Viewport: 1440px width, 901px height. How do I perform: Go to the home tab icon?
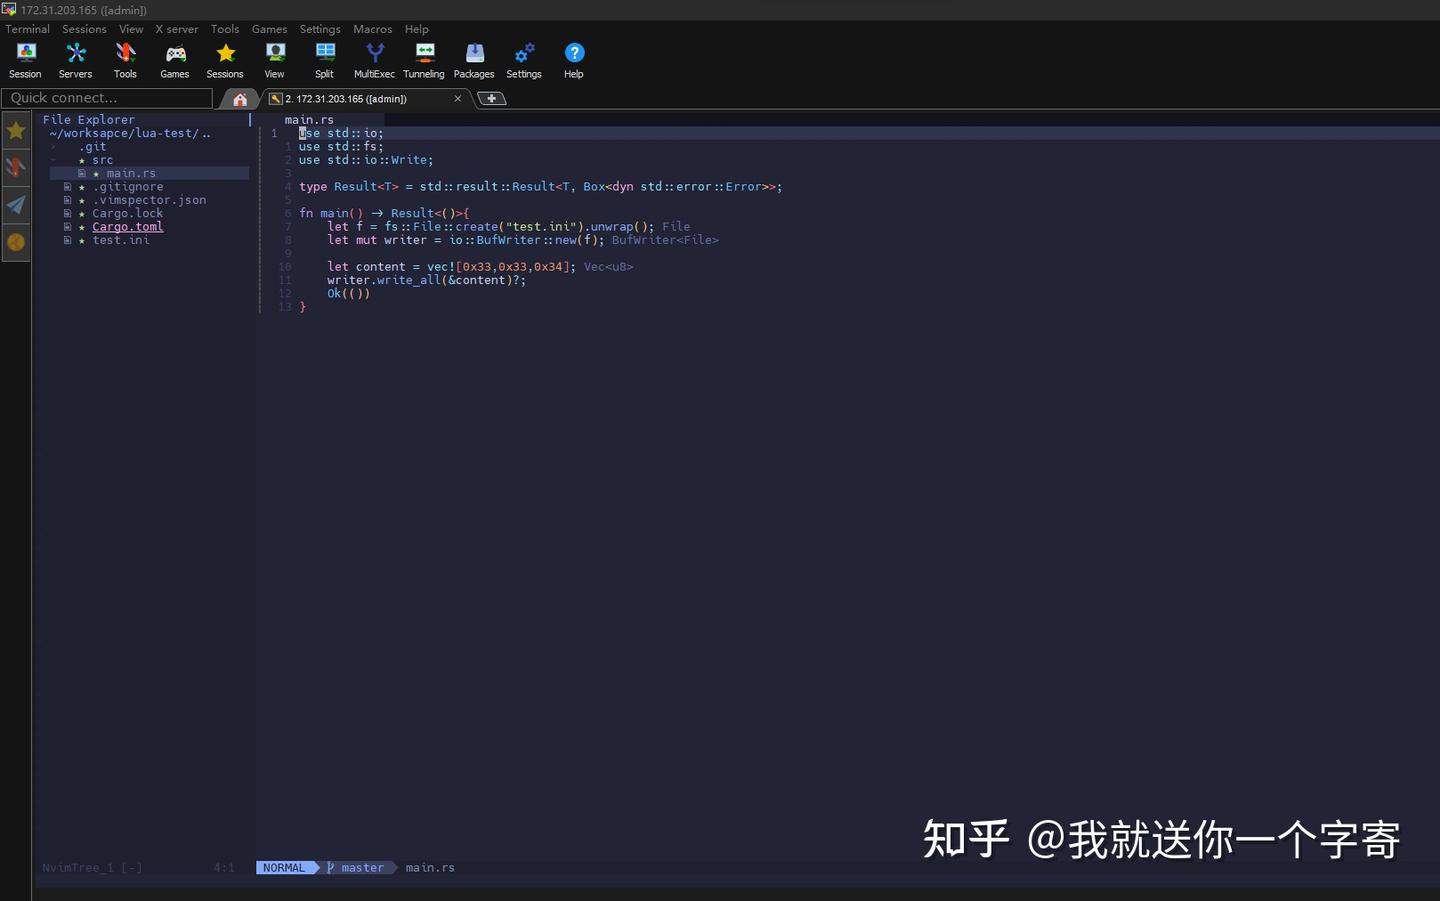click(240, 99)
